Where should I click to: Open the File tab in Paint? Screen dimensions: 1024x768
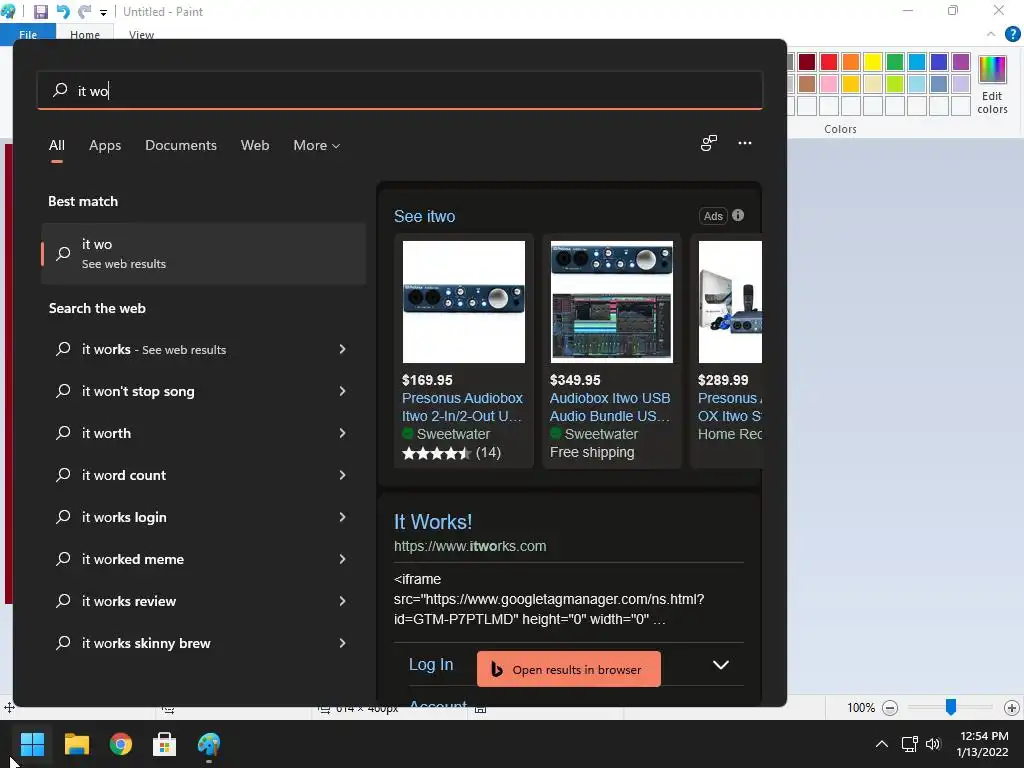pos(28,35)
